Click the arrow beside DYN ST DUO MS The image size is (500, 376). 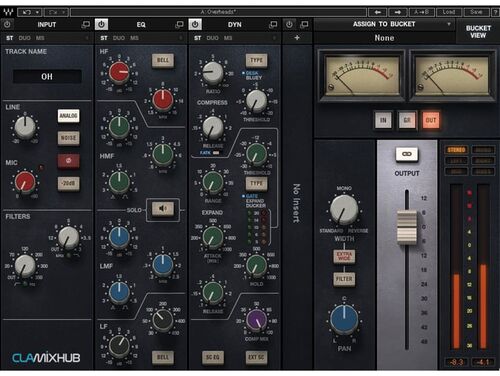274,38
